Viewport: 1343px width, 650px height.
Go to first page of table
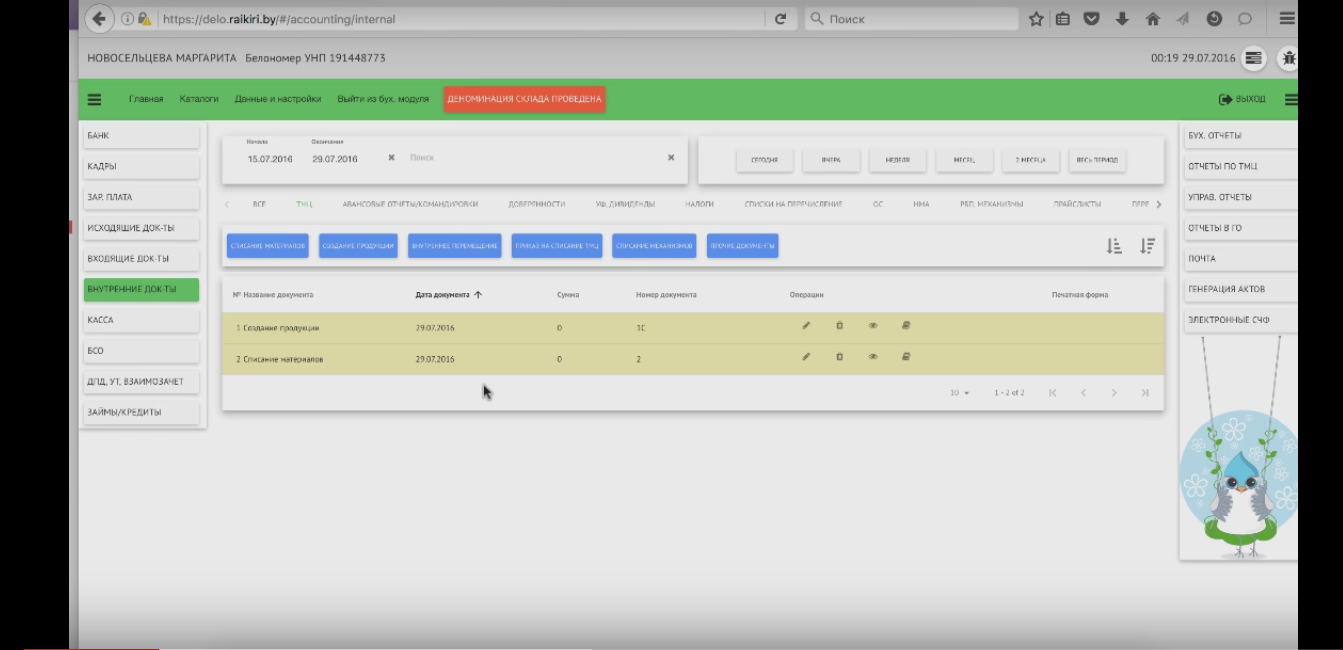coord(1052,393)
